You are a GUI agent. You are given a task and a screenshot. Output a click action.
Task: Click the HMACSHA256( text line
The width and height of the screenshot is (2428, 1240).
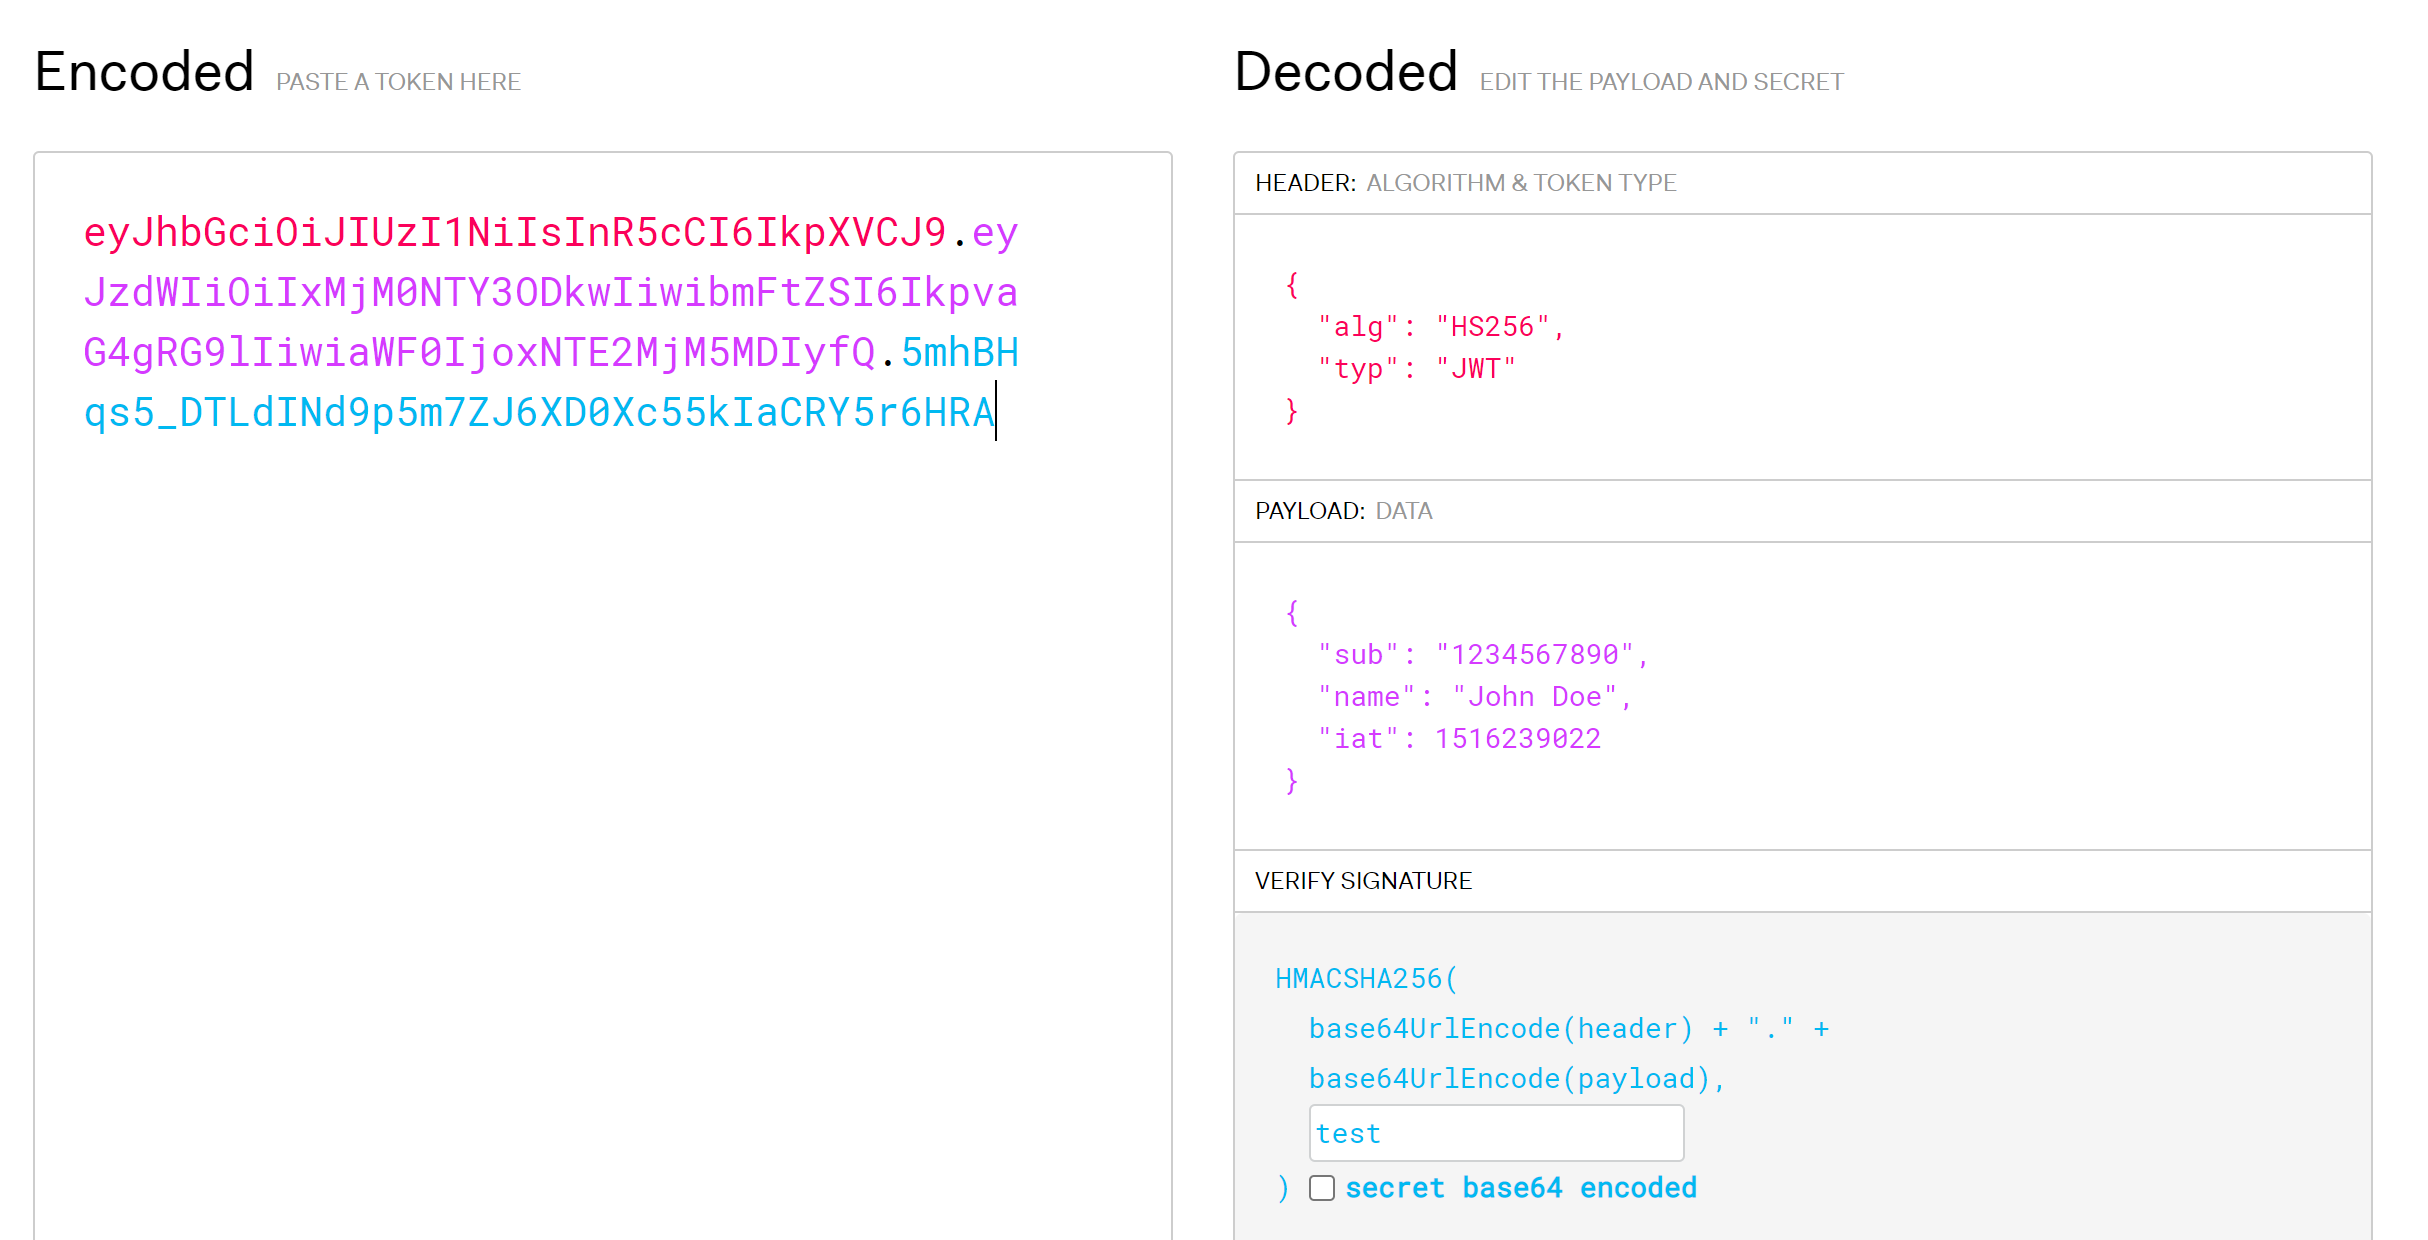(x=1367, y=979)
